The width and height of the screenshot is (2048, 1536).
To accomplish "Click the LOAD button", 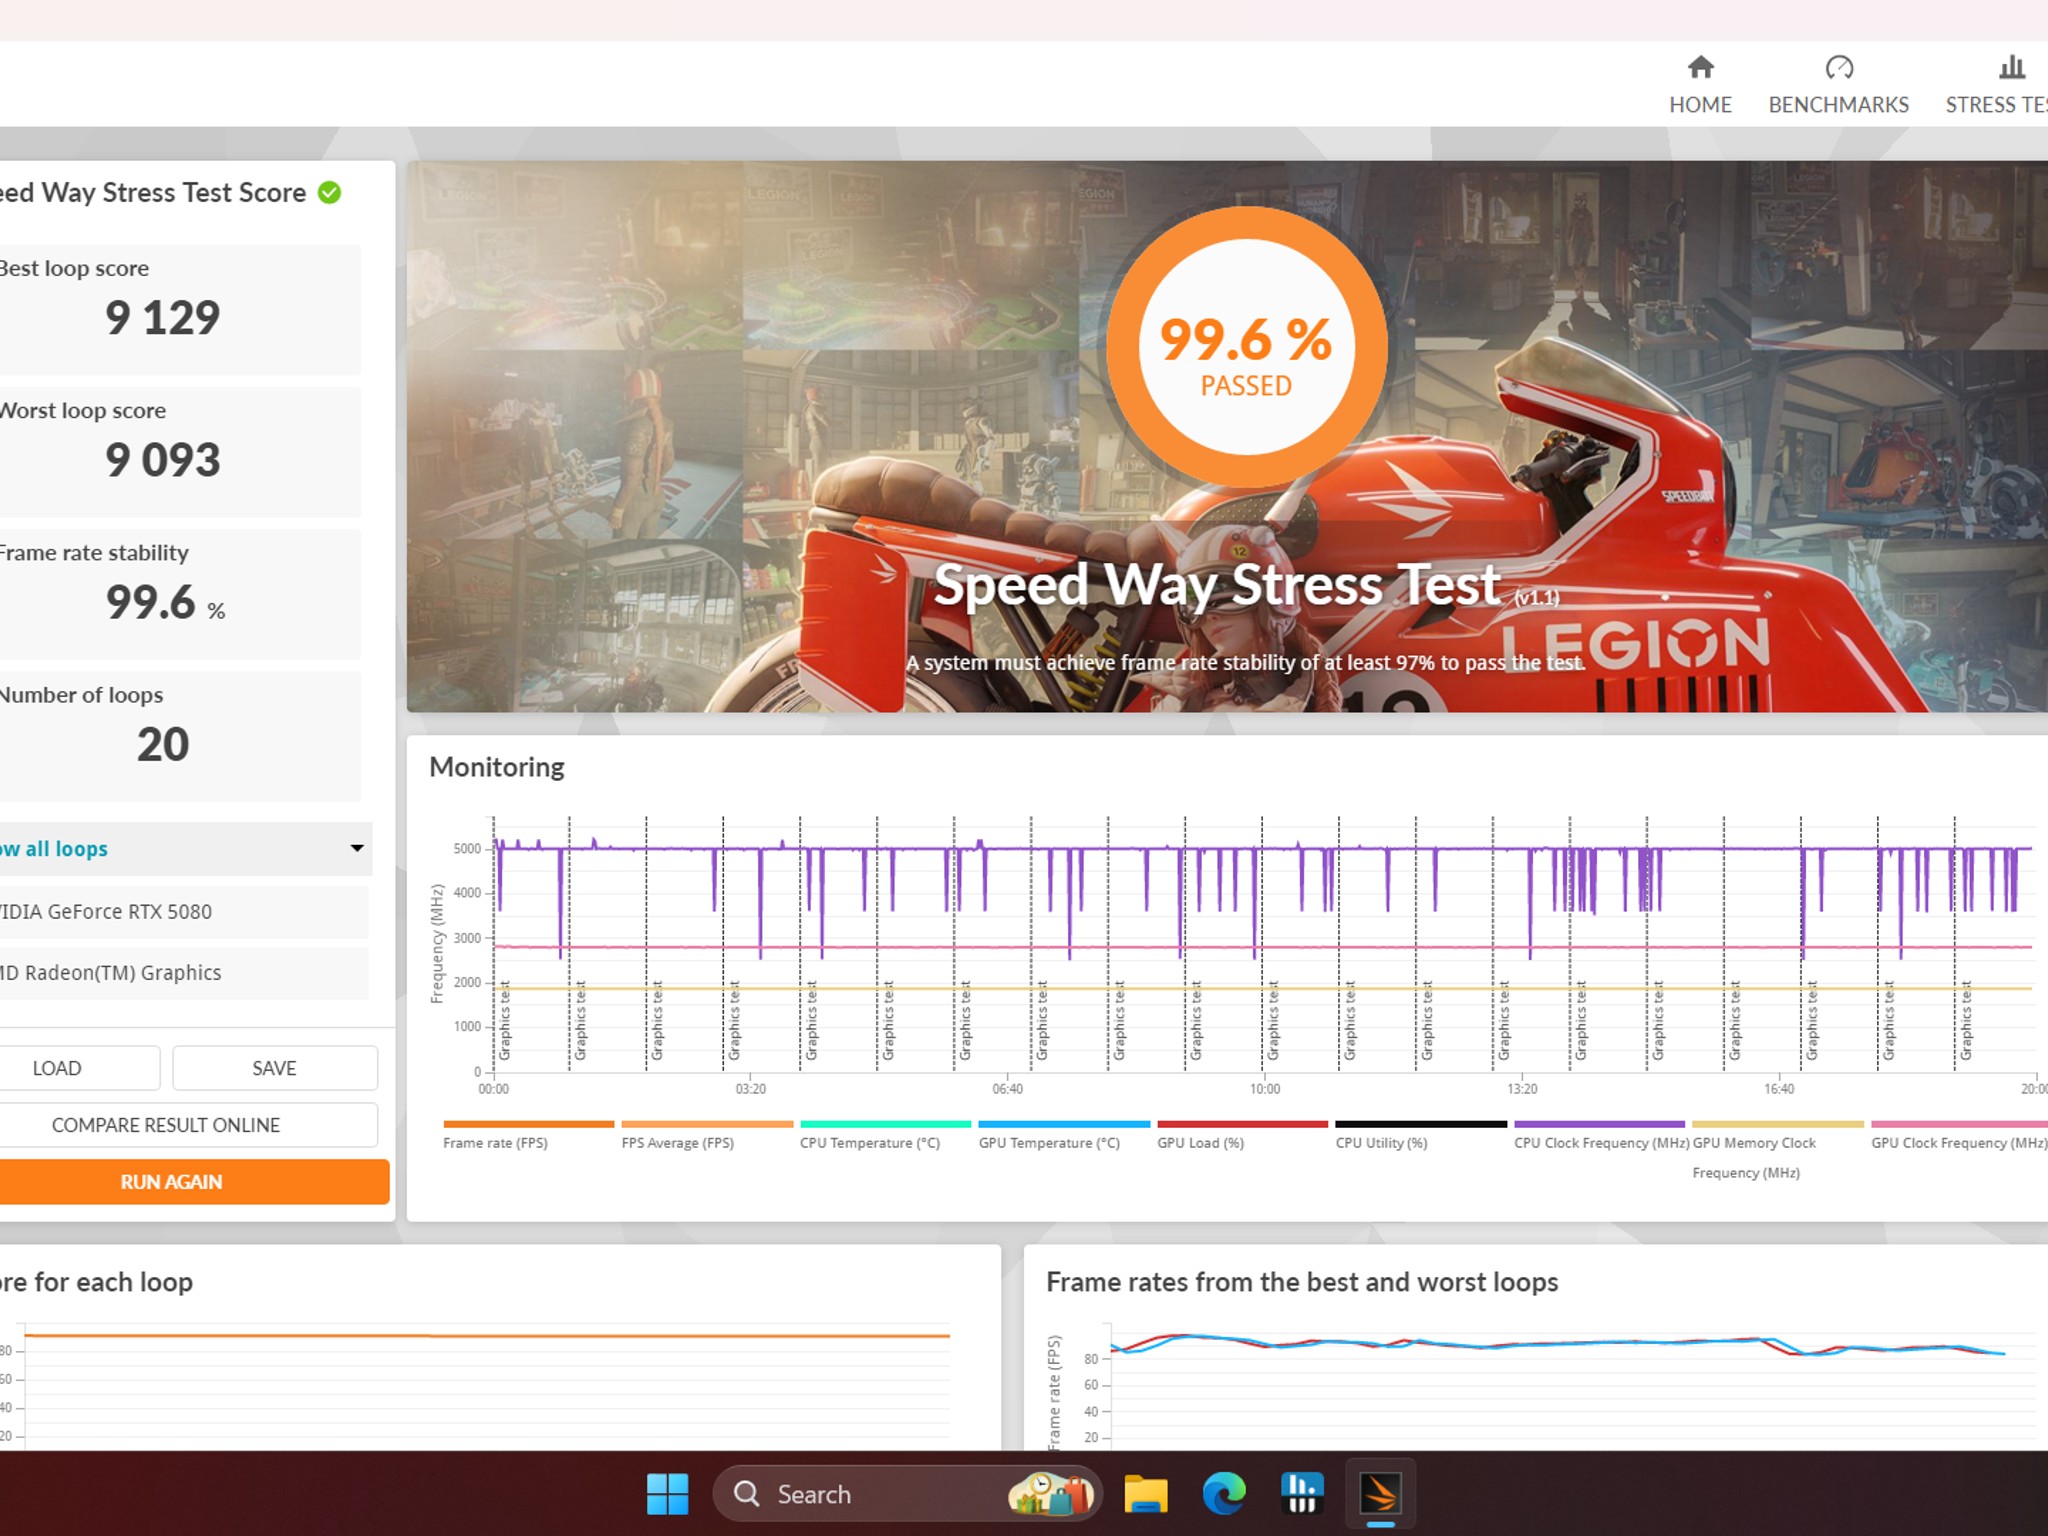I will tap(78, 1068).
